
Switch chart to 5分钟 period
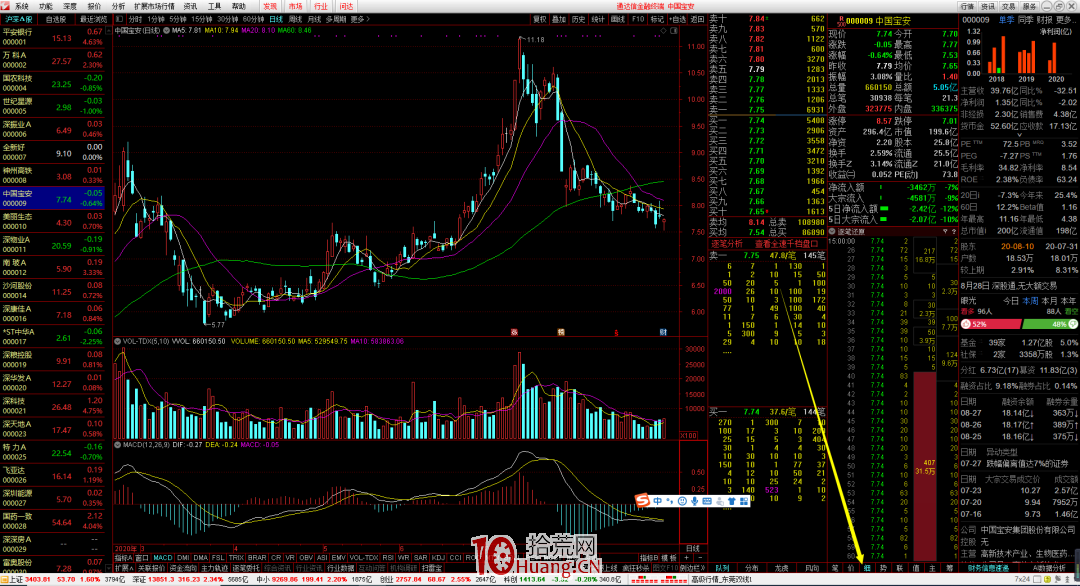tap(178, 19)
